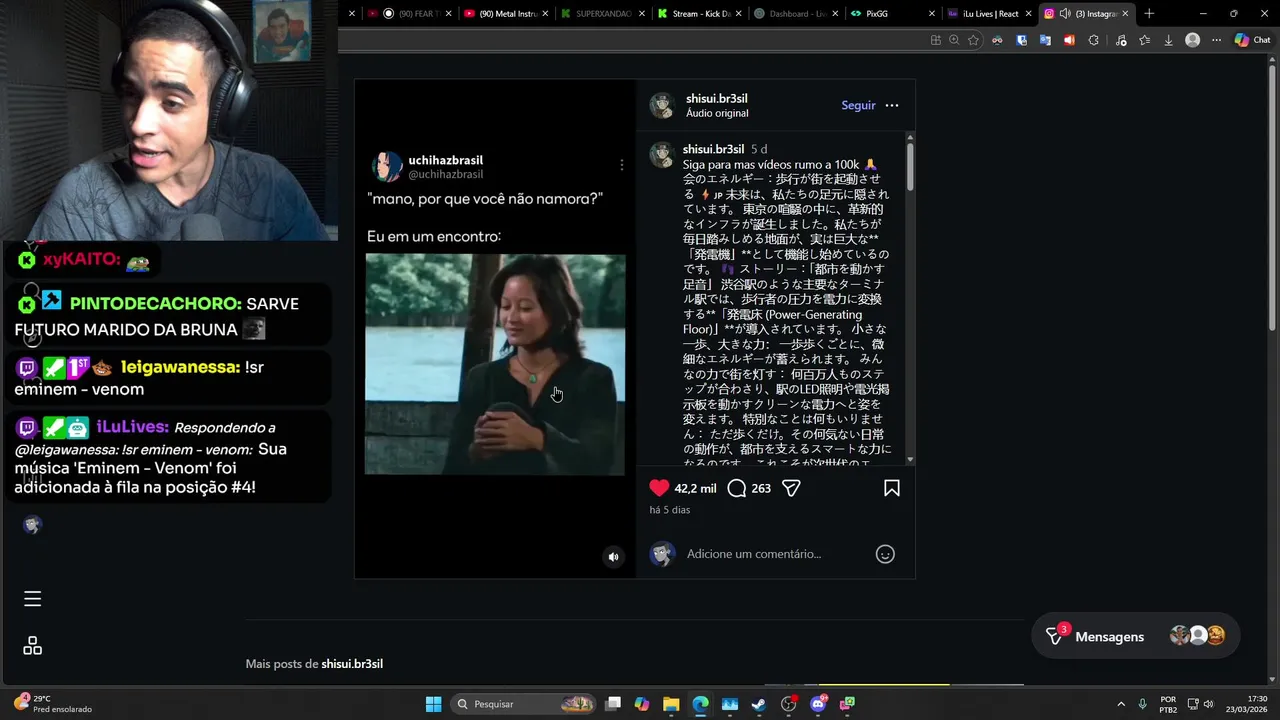This screenshot has width=1280, height=720.
Task: Click 'Áudio original' label
Action: click(717, 114)
